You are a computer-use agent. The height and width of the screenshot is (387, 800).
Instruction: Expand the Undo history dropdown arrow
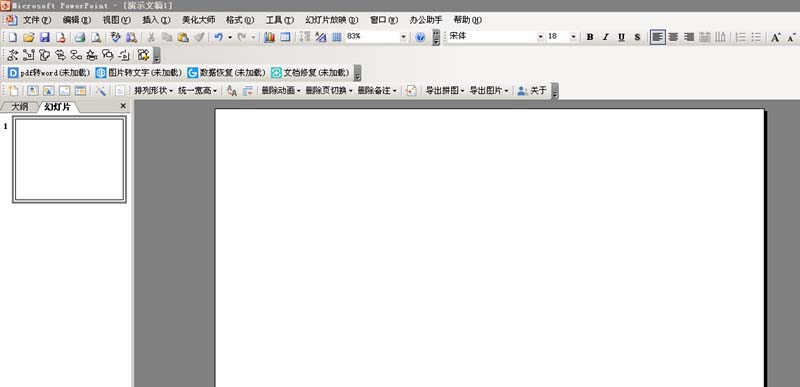(x=230, y=37)
